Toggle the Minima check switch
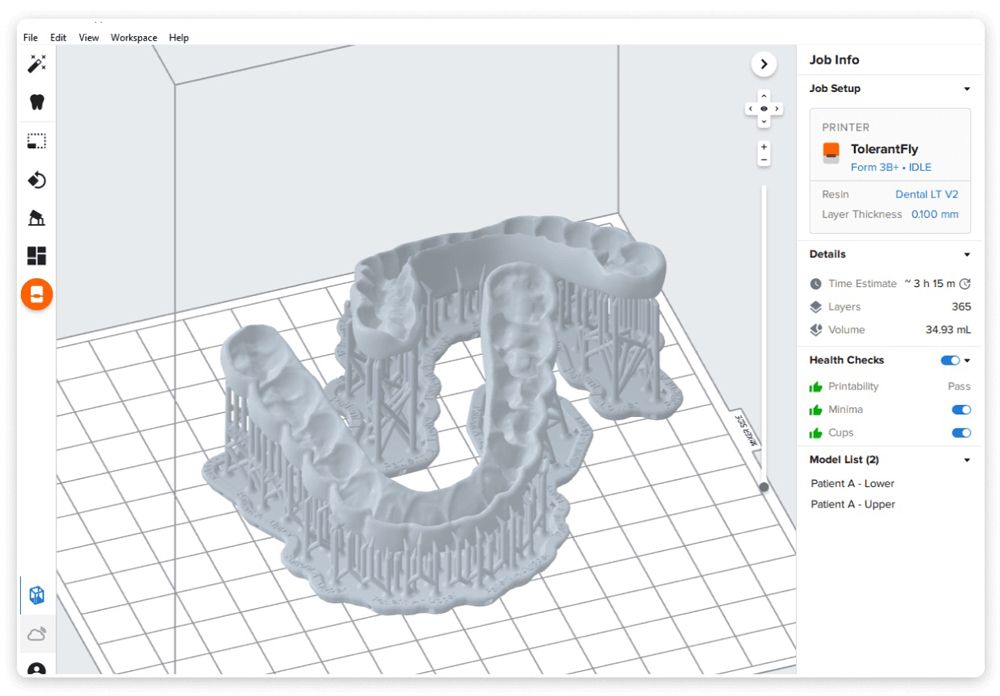 (961, 410)
